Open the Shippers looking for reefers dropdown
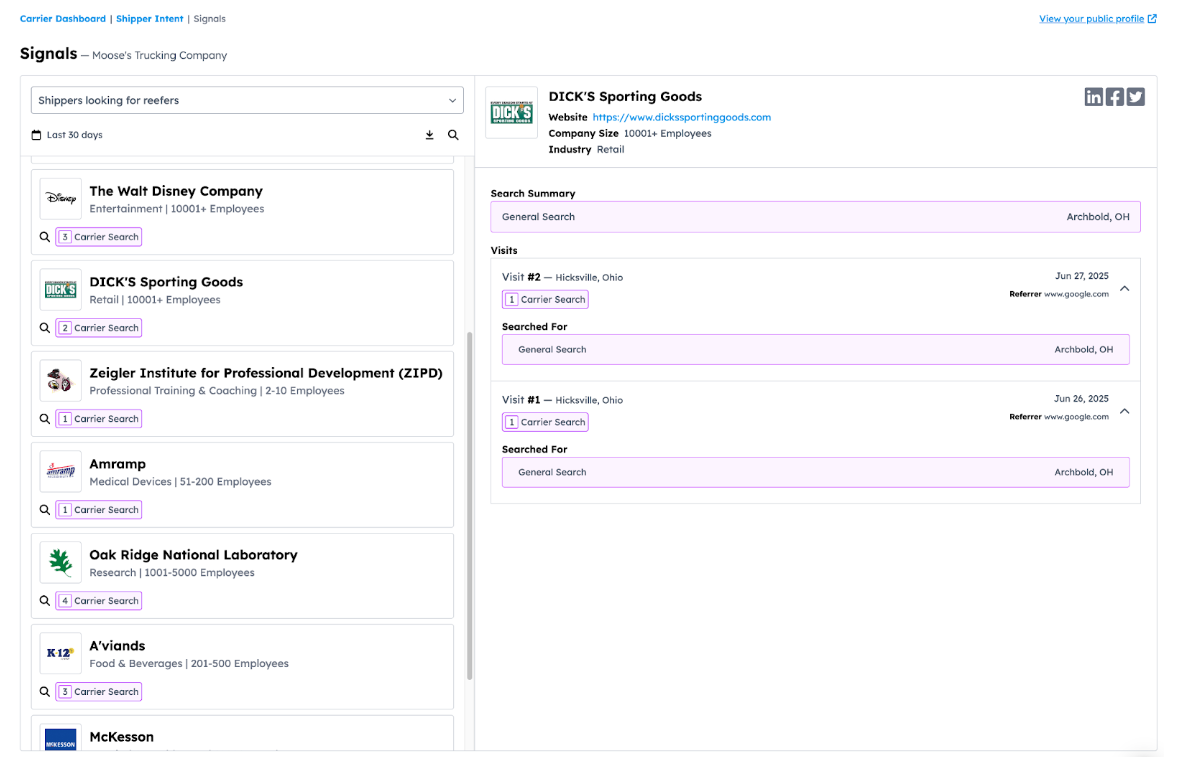 247,100
